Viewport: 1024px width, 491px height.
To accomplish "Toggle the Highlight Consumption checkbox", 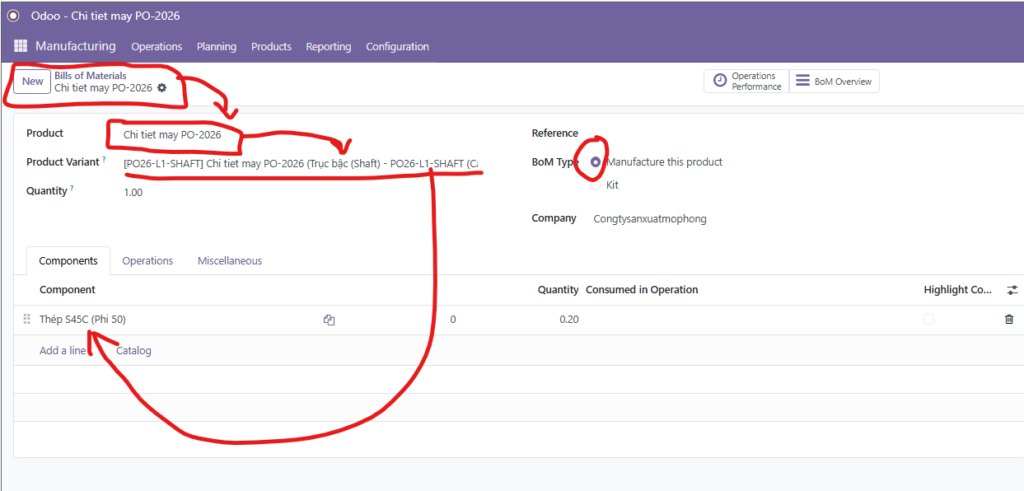I will pyautogui.click(x=929, y=319).
